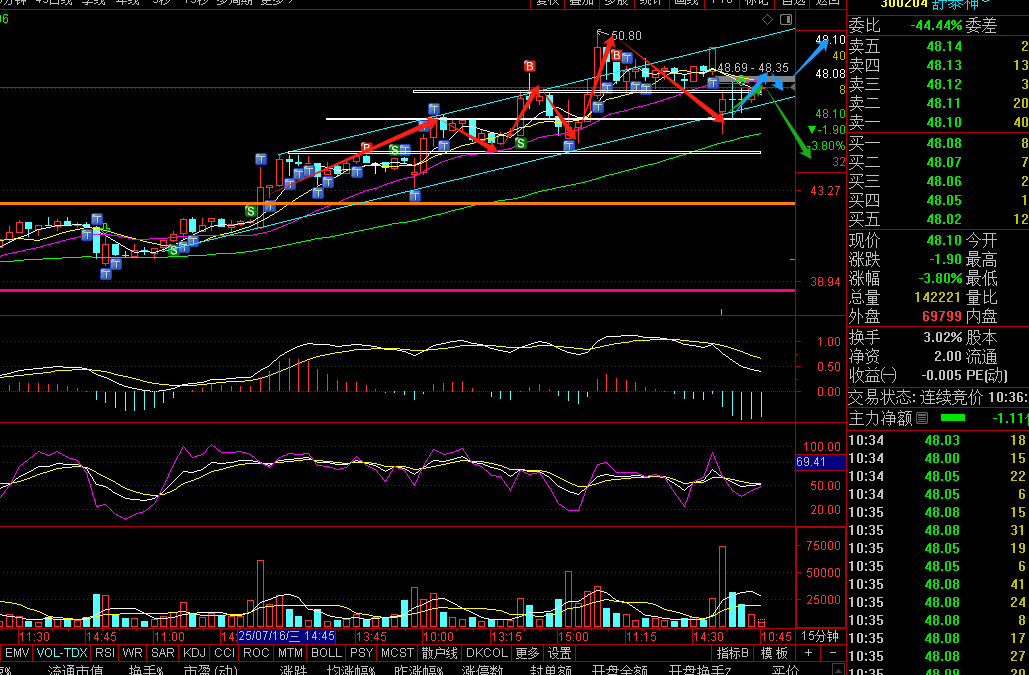
Task: Select the WR indicator tab
Action: click(x=133, y=653)
